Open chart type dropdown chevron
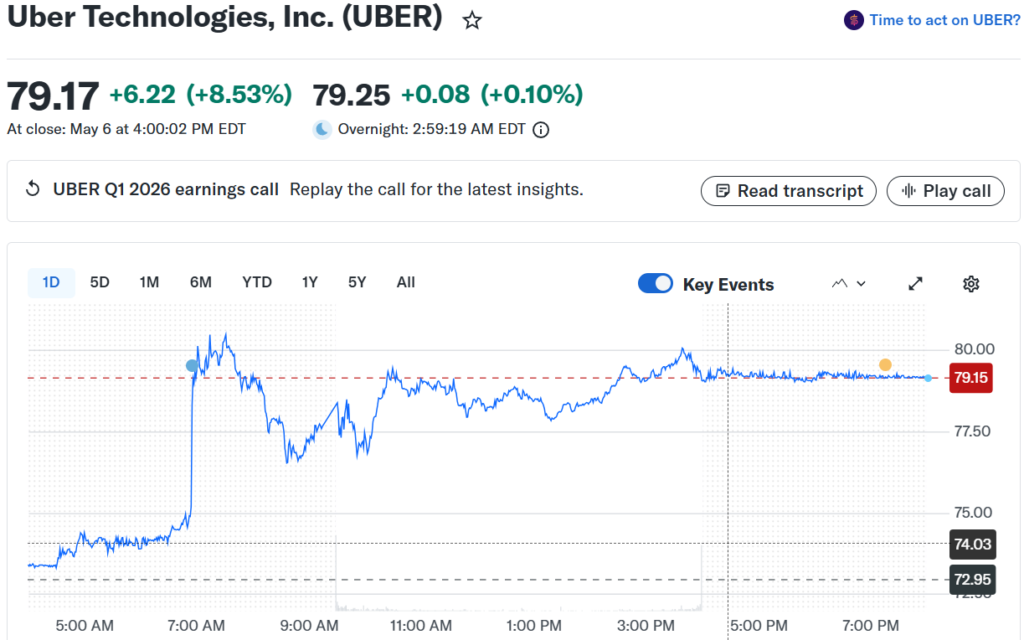This screenshot has width=1024, height=640. coord(861,283)
